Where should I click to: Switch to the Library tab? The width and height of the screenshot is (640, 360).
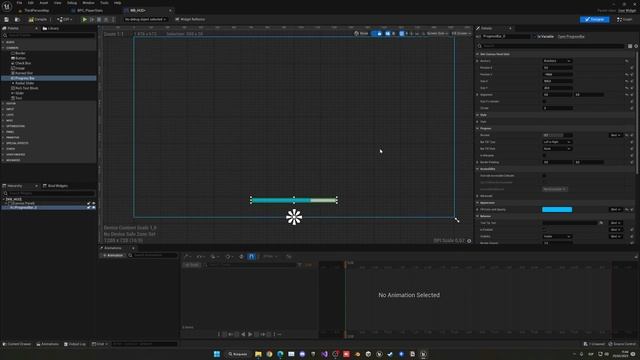(51, 28)
